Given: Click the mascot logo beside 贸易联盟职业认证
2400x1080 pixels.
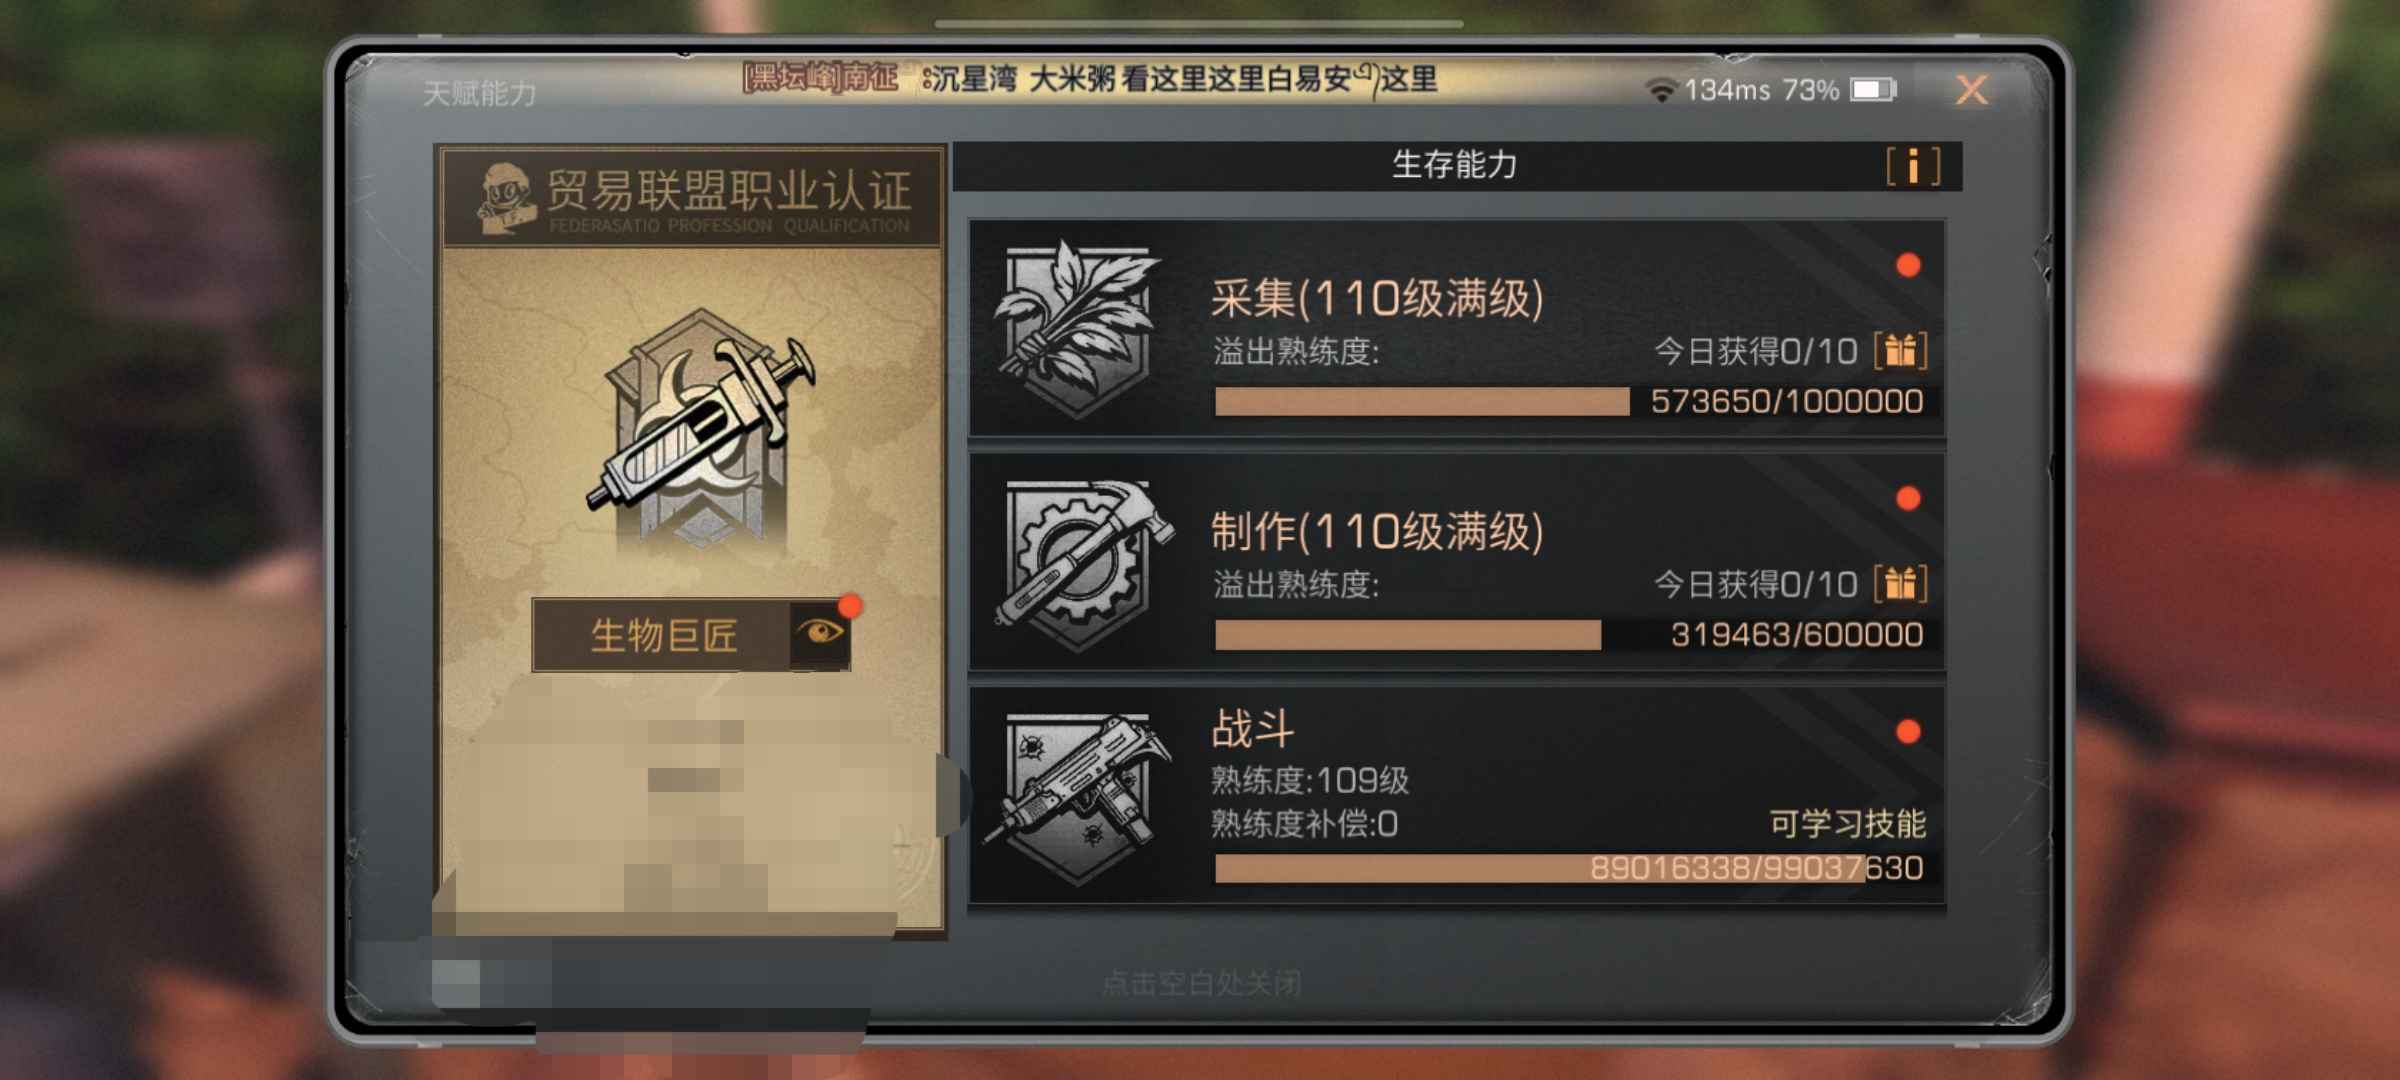Looking at the screenshot, I should pos(507,198).
